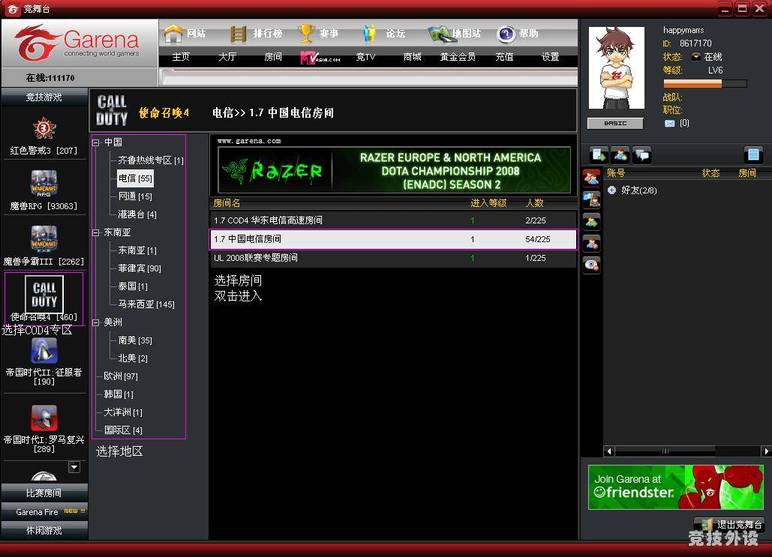The image size is (772, 557).
Task: Open the chat bubbles icon above friend list
Action: pos(642,155)
